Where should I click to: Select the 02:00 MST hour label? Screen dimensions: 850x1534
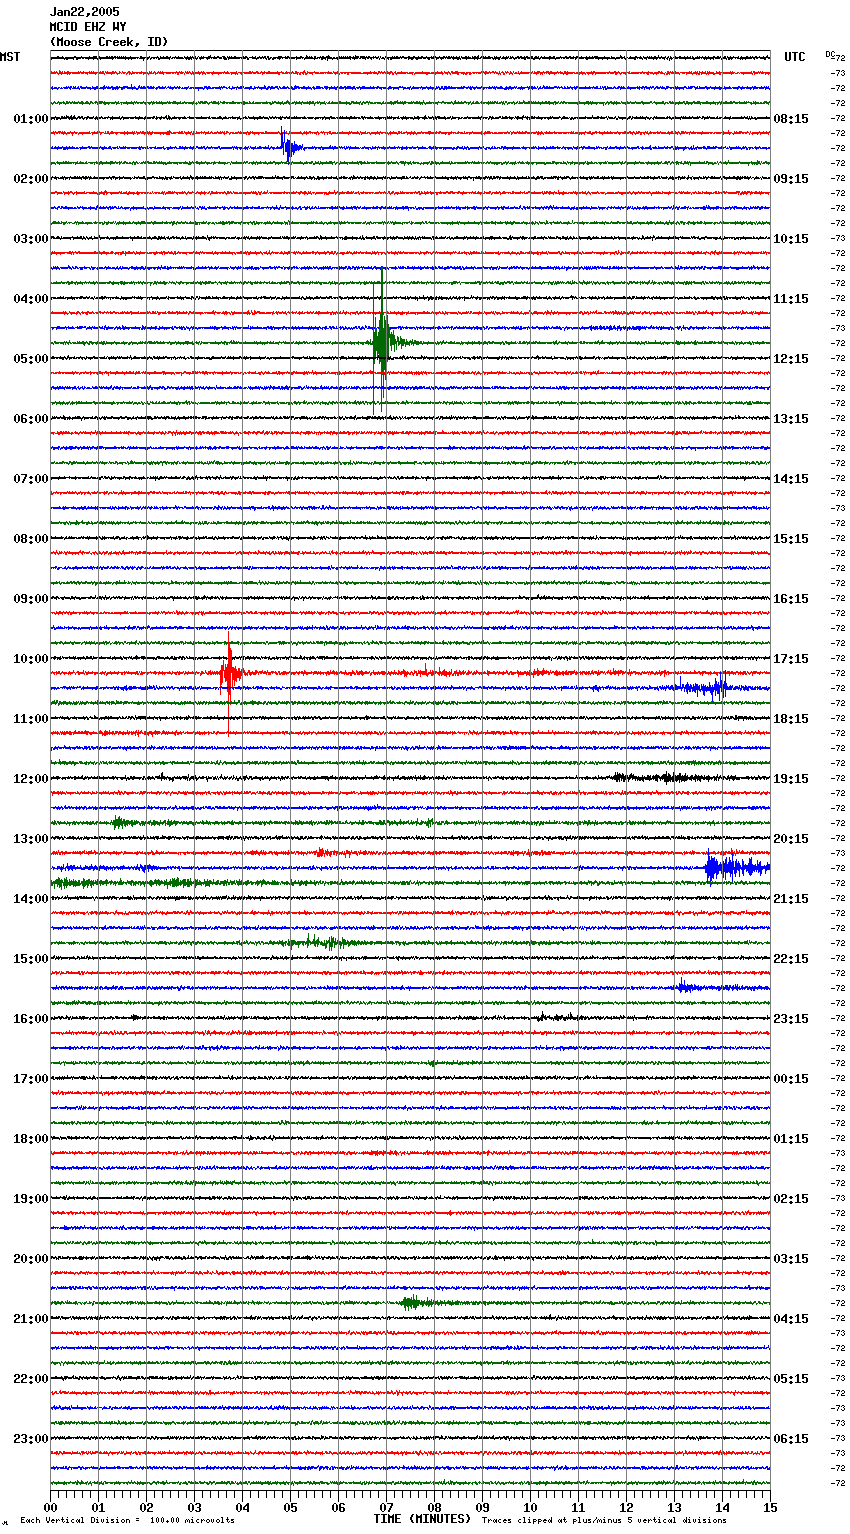(x=30, y=179)
